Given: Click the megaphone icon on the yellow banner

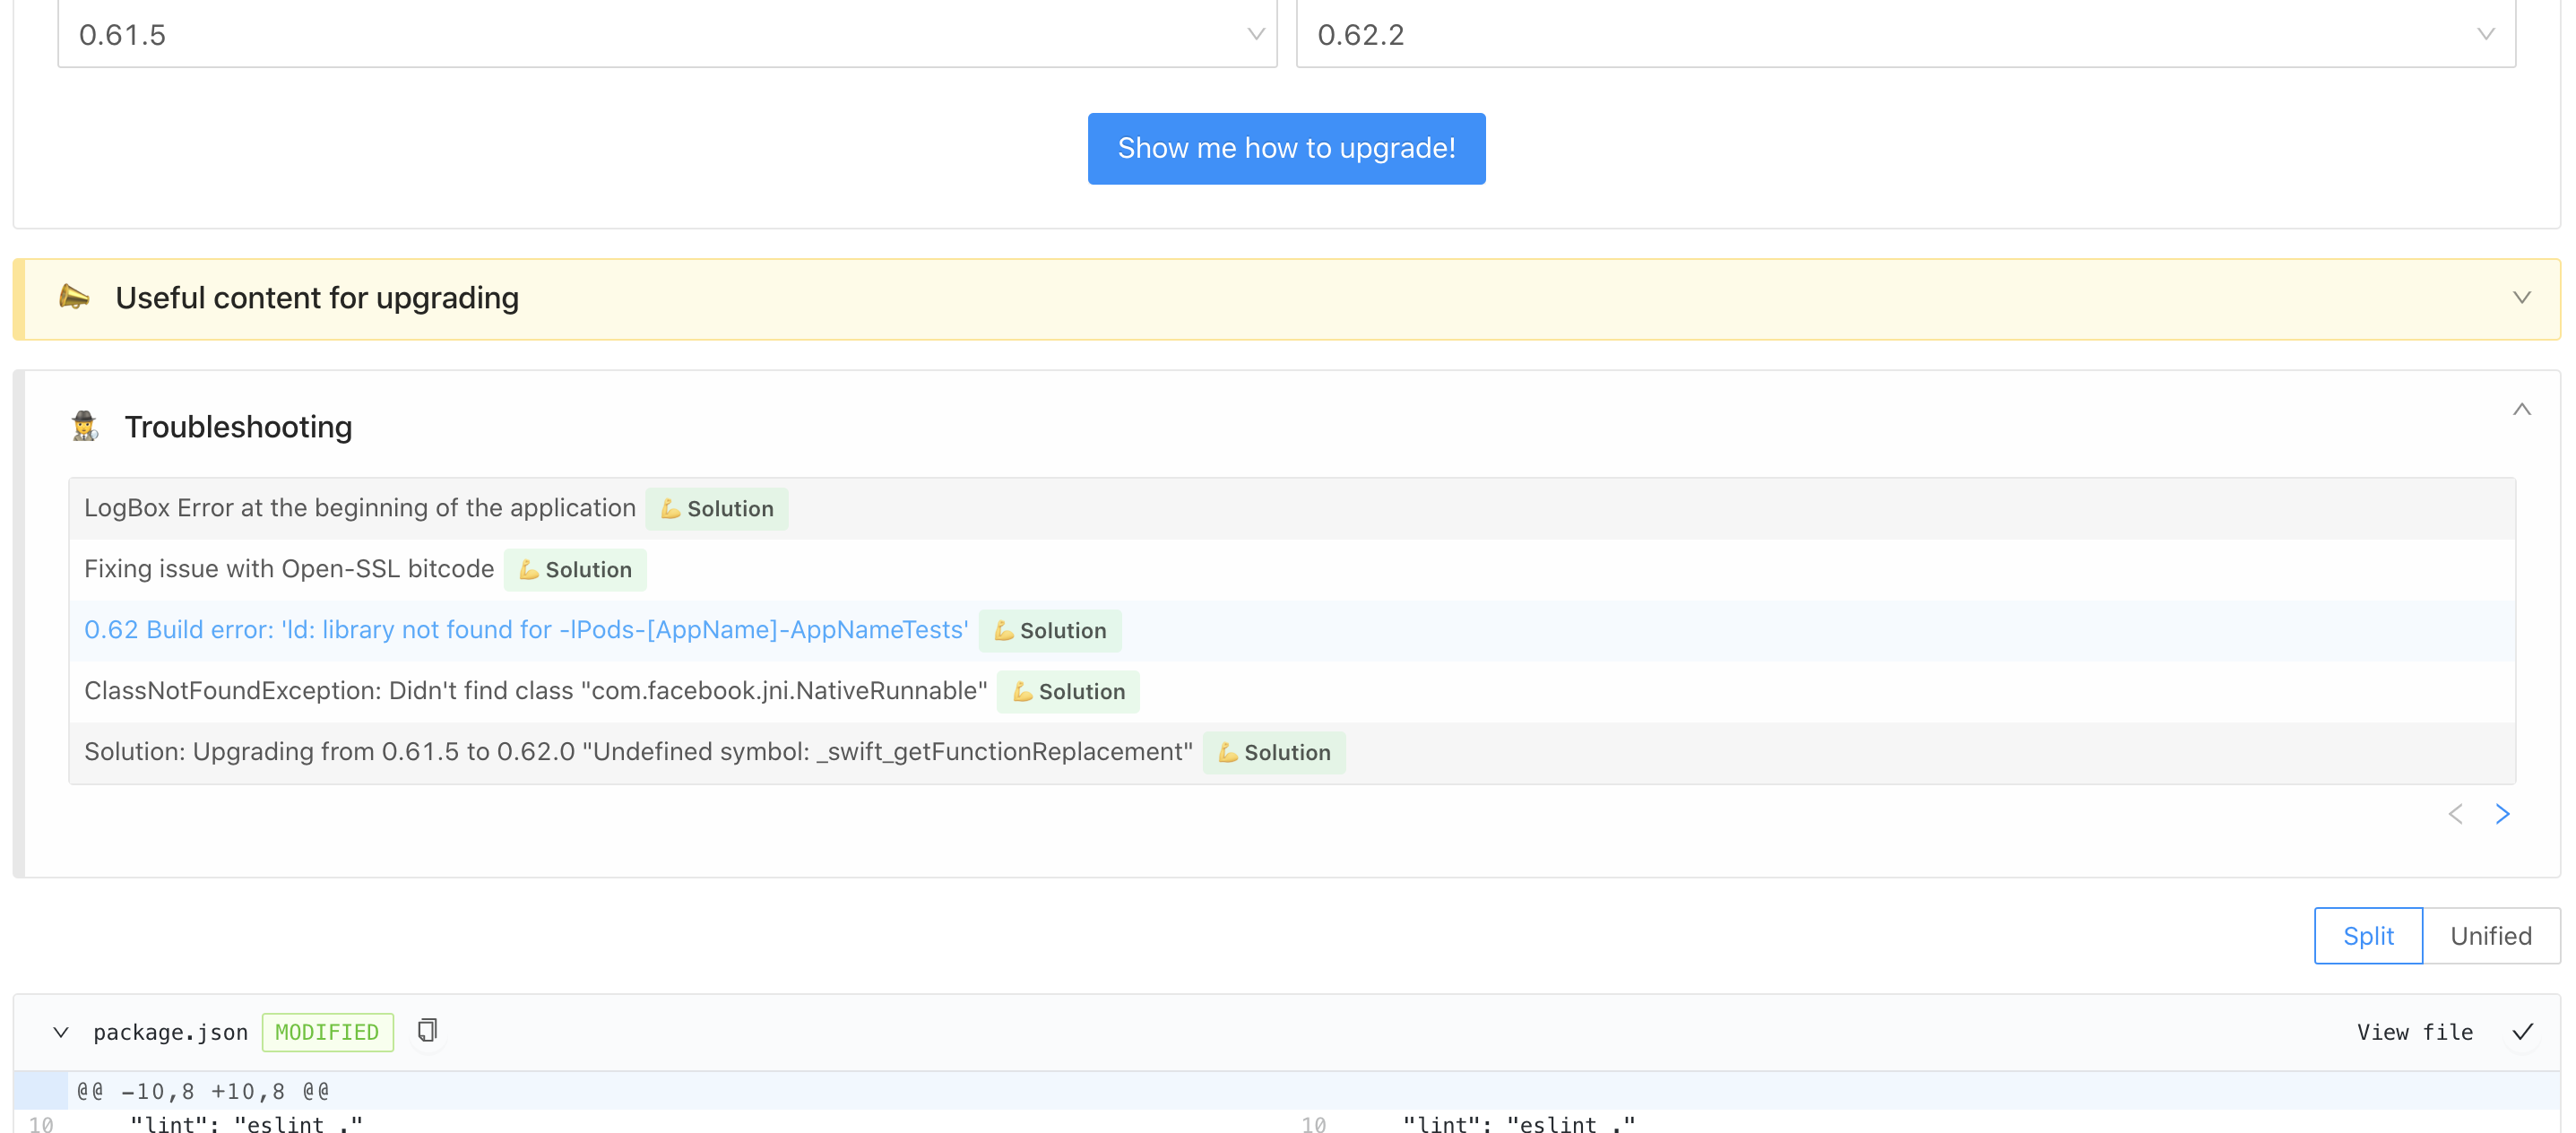Looking at the screenshot, I should [x=76, y=297].
